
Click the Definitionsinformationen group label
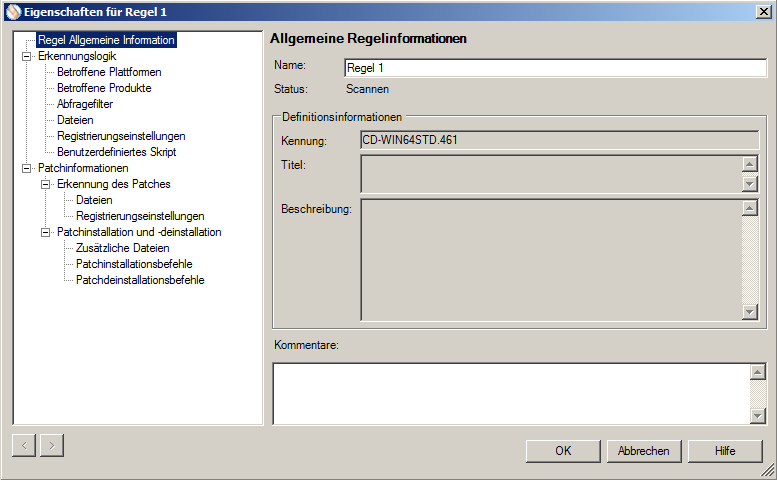342,117
